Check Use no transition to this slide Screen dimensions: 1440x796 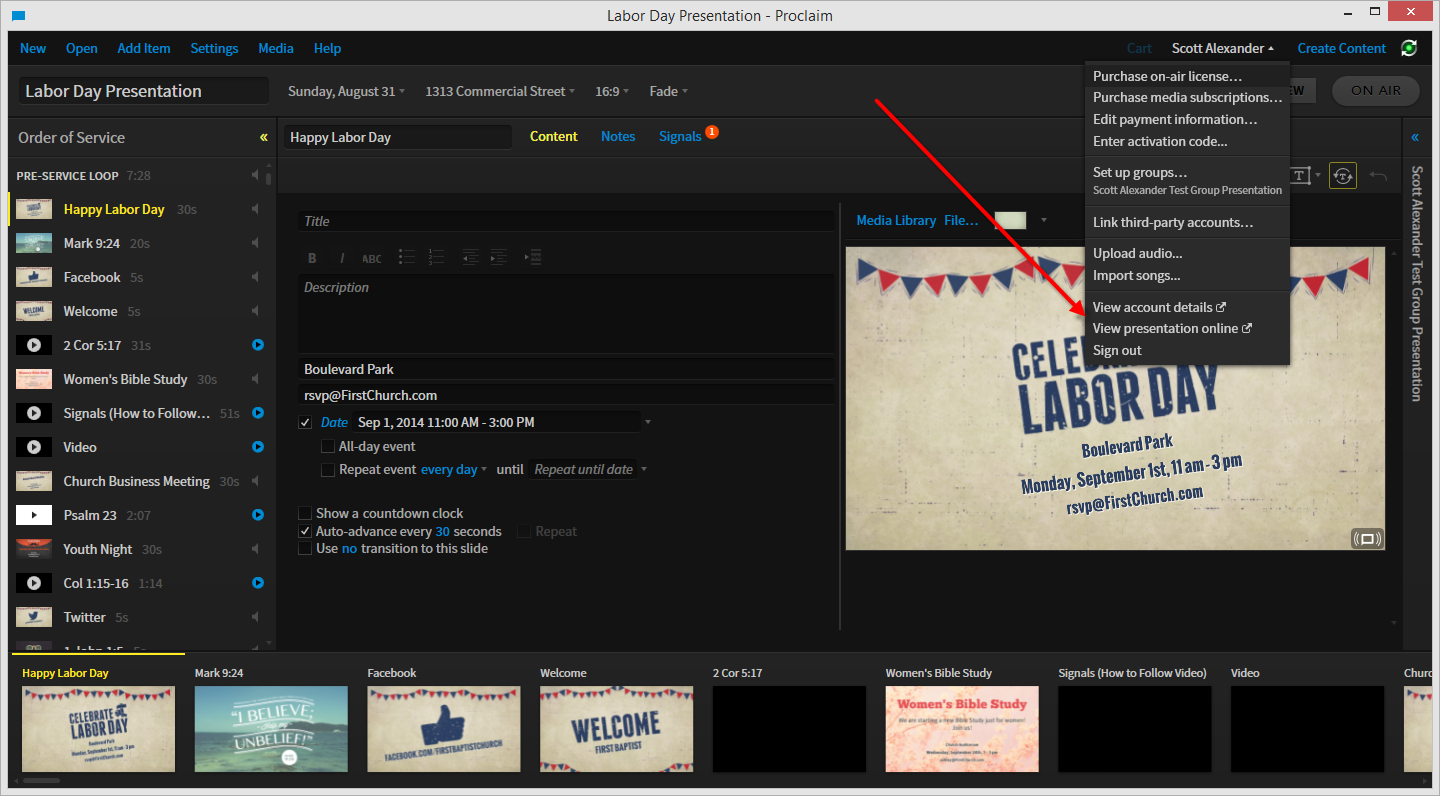click(x=306, y=548)
